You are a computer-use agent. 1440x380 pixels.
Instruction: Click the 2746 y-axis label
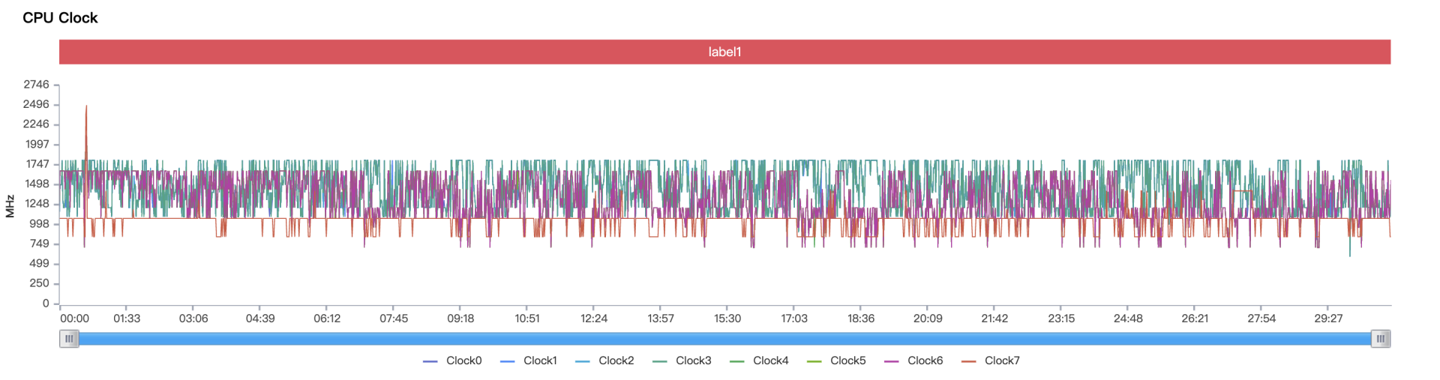click(x=36, y=85)
